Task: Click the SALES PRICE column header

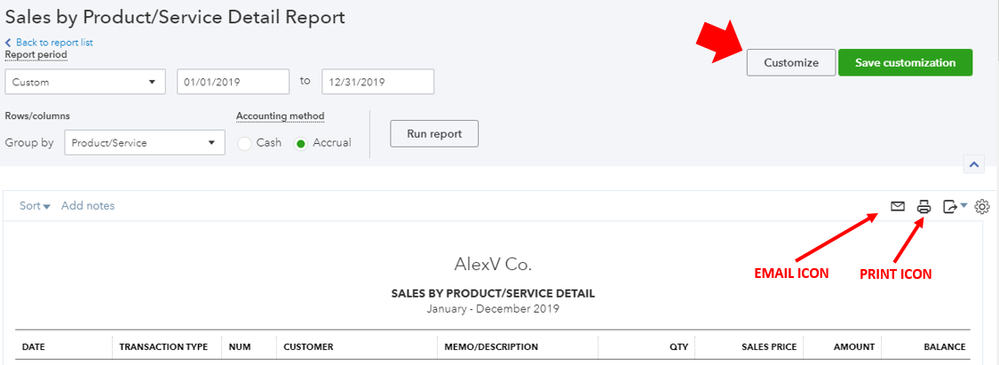Action: (x=769, y=347)
